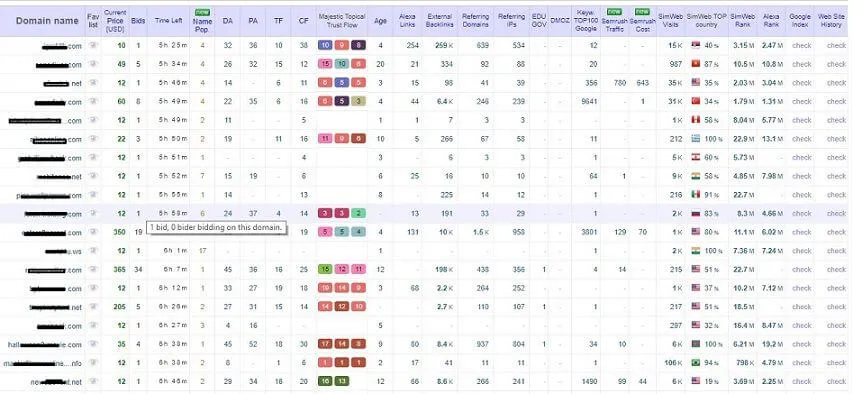Image resolution: width=853 pixels, height=394 pixels.
Task: Click teal trust flow badge 10 in 5h 34m row
Action: point(342,64)
